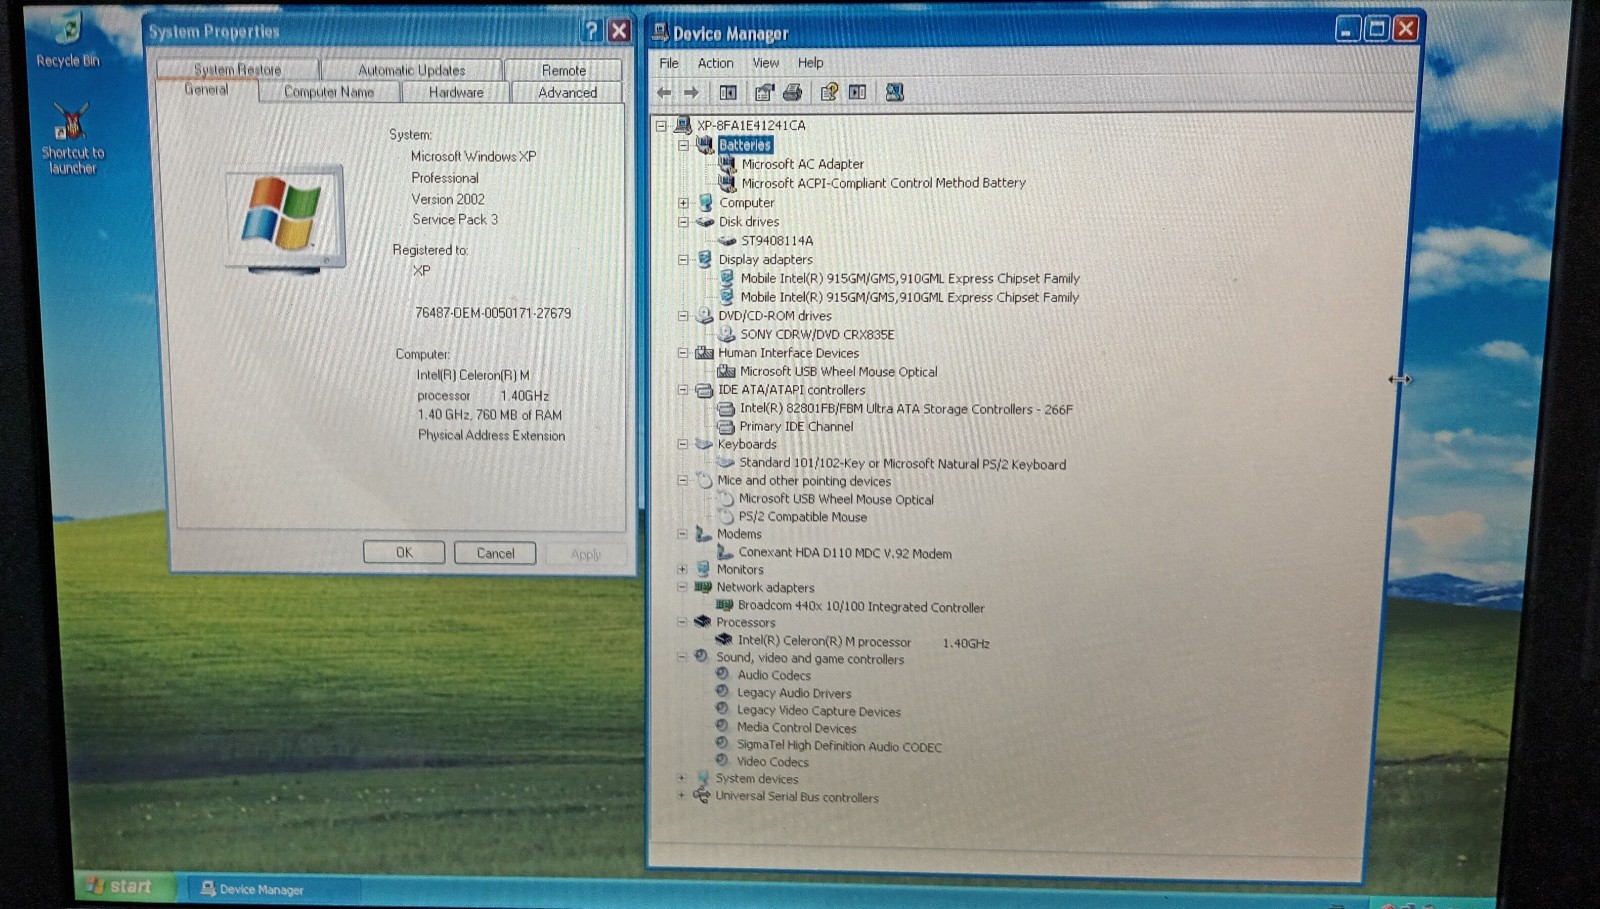This screenshot has width=1600, height=909.
Task: Expand the System devices tree node
Action: pyautogui.click(x=681, y=778)
